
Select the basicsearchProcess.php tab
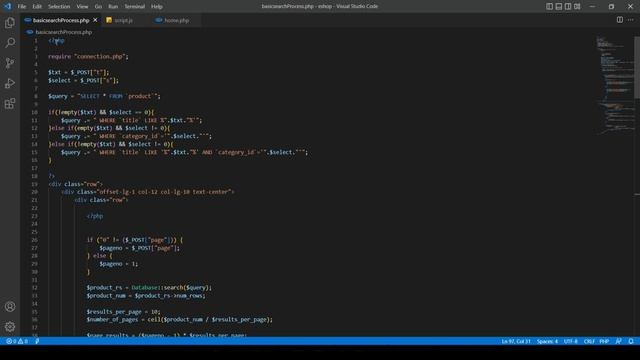click(60, 20)
